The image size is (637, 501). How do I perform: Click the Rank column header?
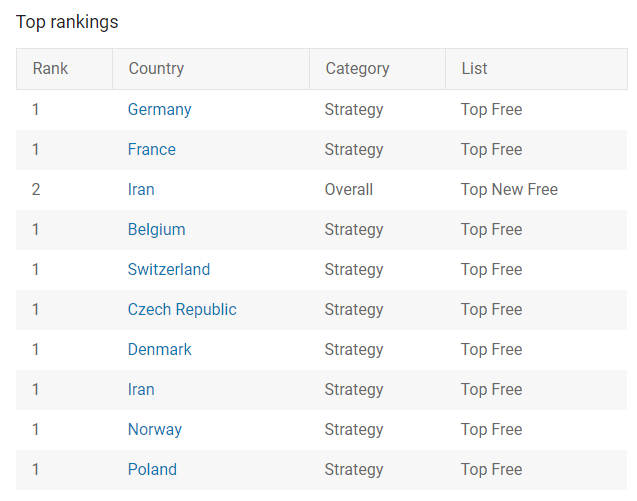click(x=50, y=69)
